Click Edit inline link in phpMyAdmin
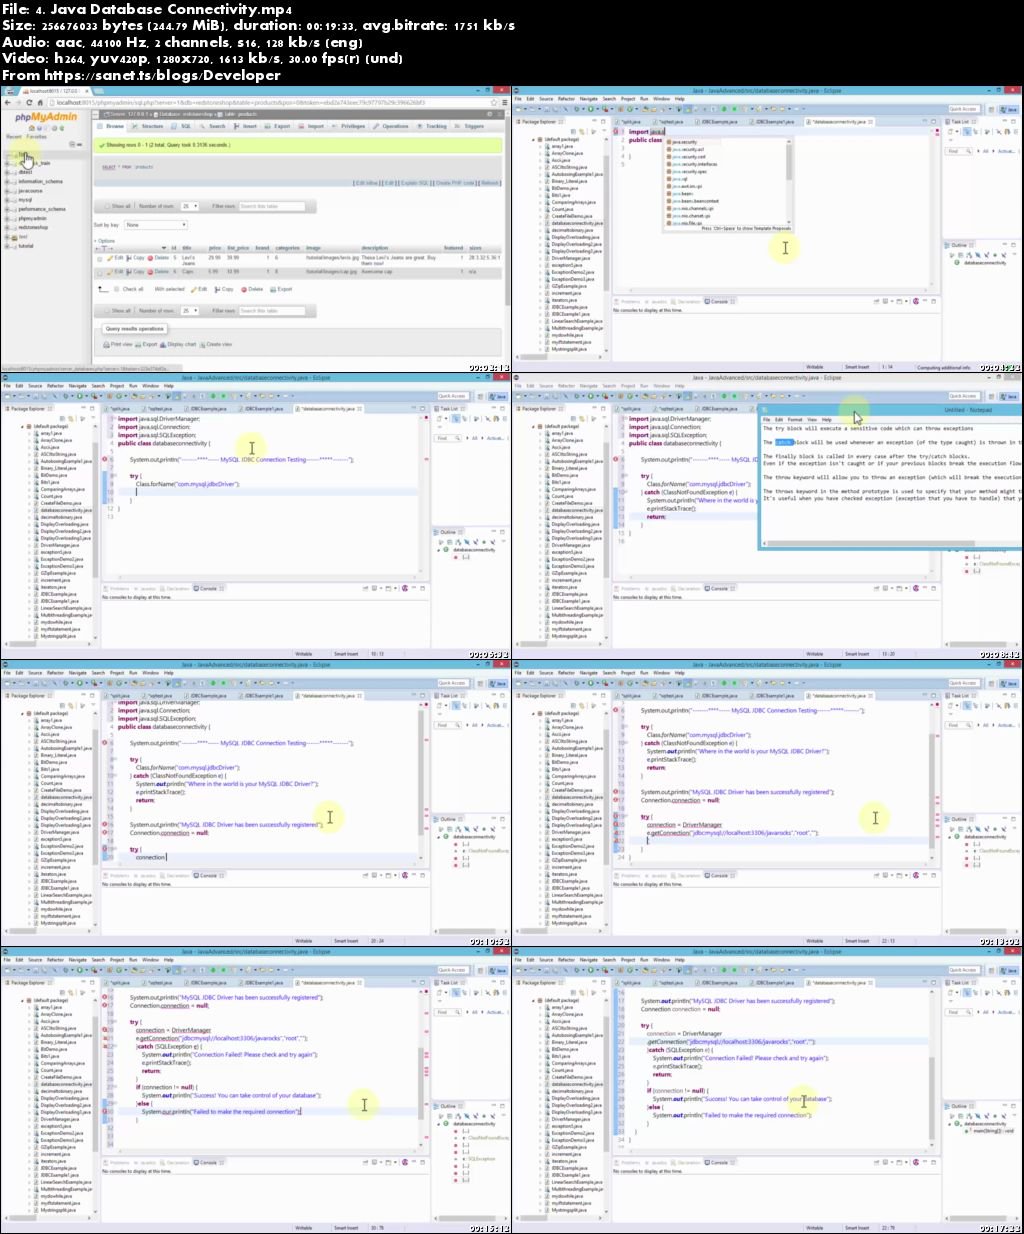The image size is (1024, 1234). click(366, 183)
